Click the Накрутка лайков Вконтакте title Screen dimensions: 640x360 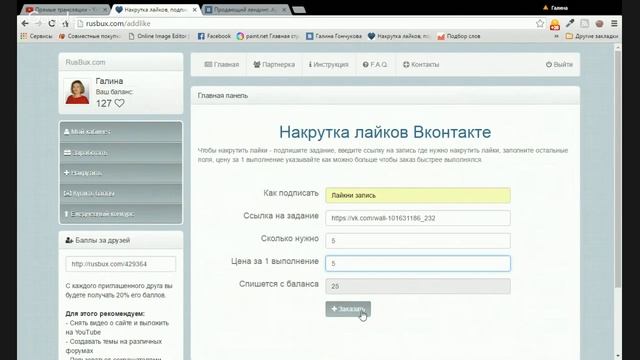click(385, 132)
